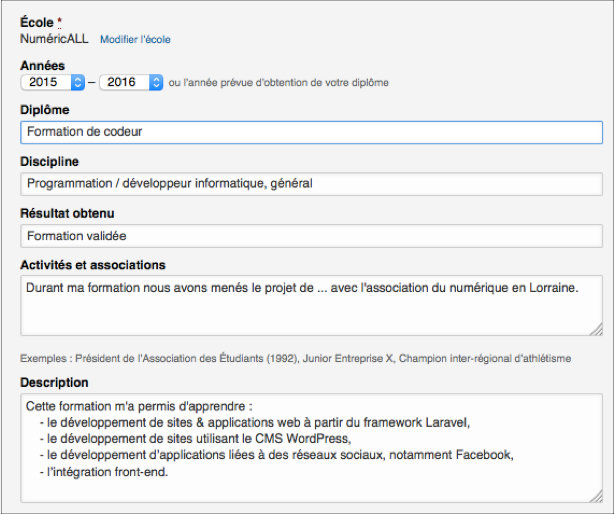Select the Résultat obtenu field 'Formation validée'

click(x=311, y=236)
